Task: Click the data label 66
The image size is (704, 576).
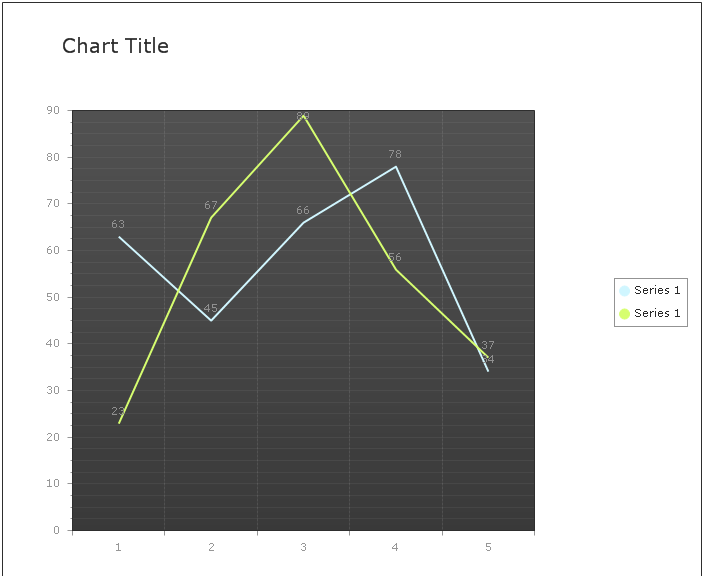Action: coord(303,211)
